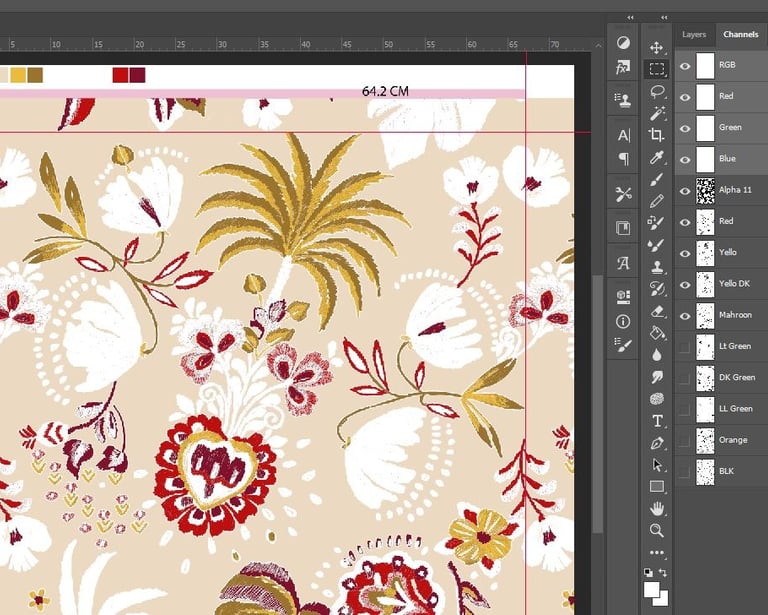Hide the Yello channel eye
The width and height of the screenshot is (768, 615).
pos(685,253)
